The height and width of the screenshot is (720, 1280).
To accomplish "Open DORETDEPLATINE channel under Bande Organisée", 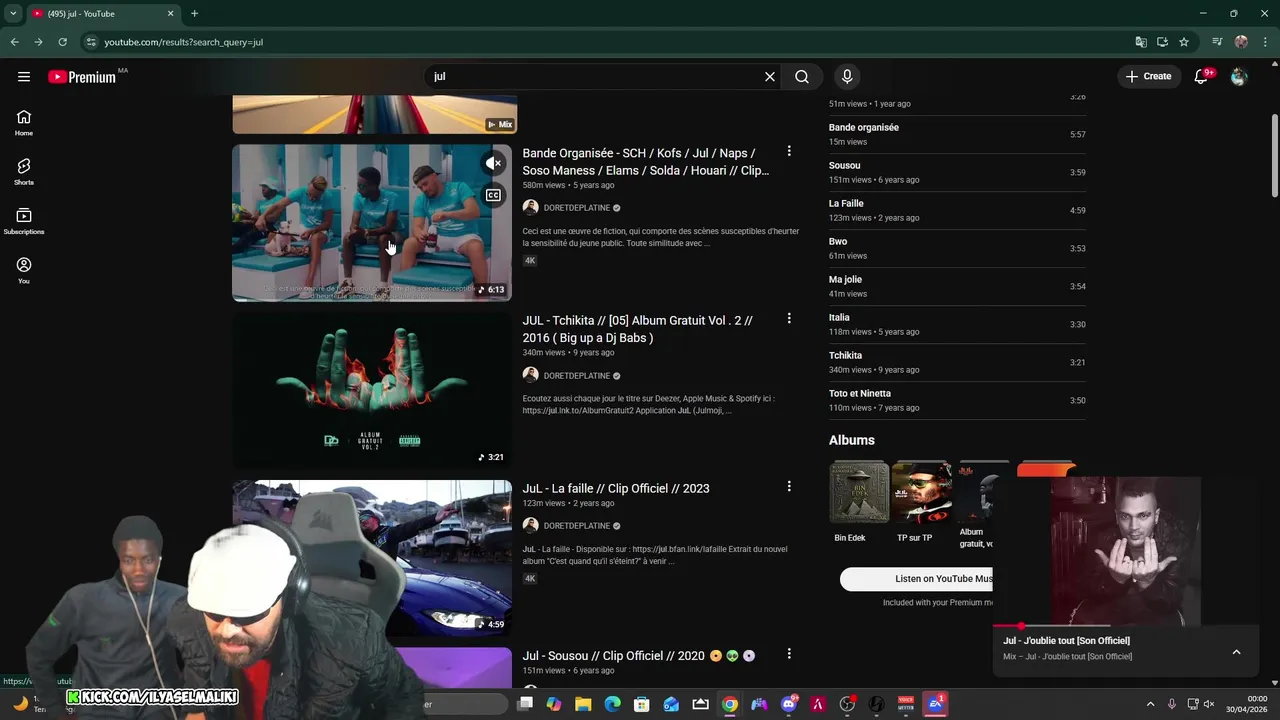I will [576, 208].
